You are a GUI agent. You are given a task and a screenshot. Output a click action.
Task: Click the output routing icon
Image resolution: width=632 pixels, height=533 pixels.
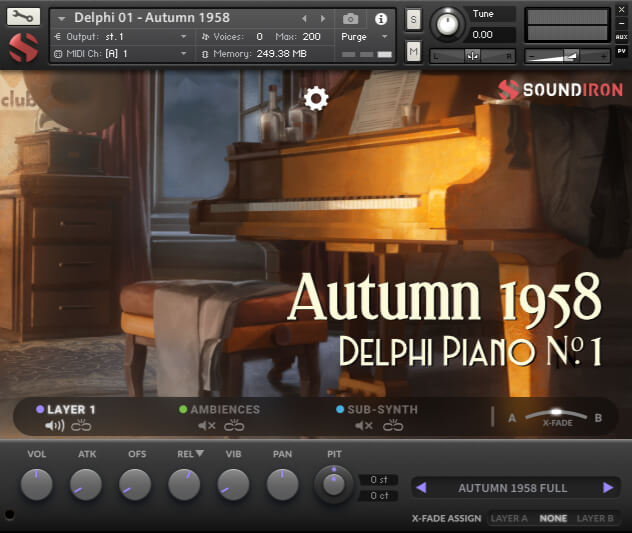click(58, 37)
